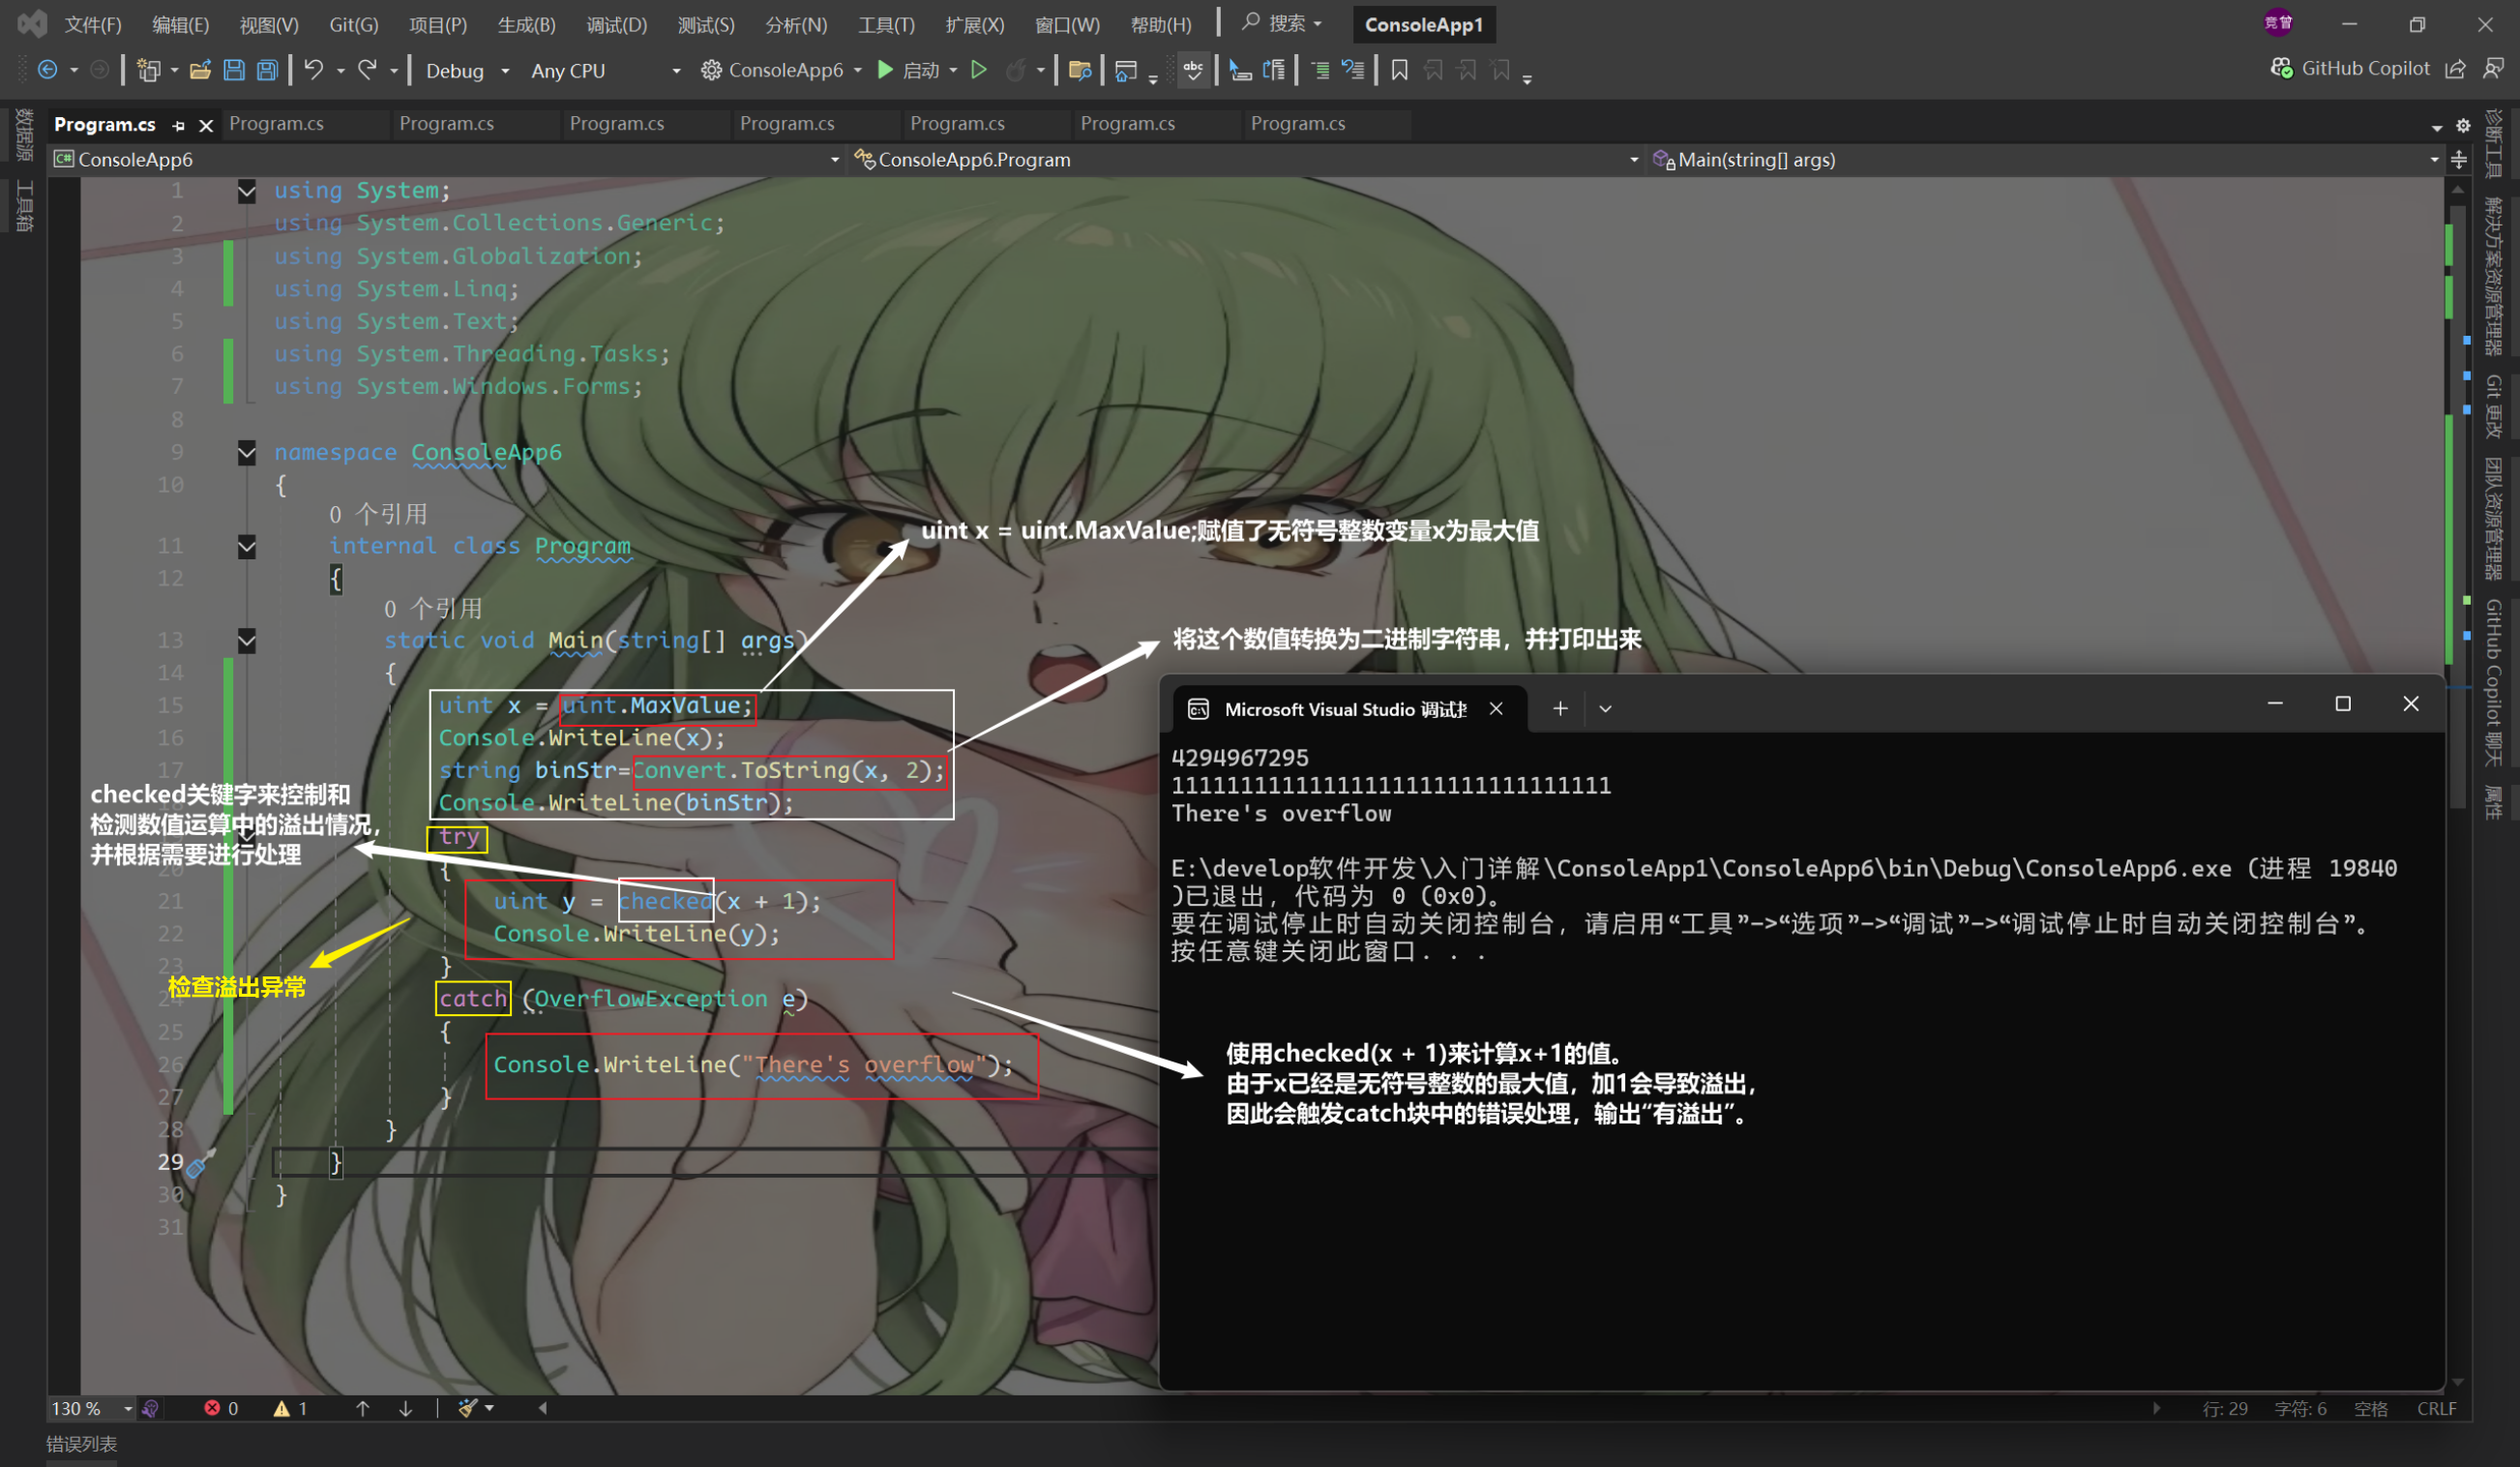
Task: Click the comment selected lines icon
Action: coord(1320,70)
